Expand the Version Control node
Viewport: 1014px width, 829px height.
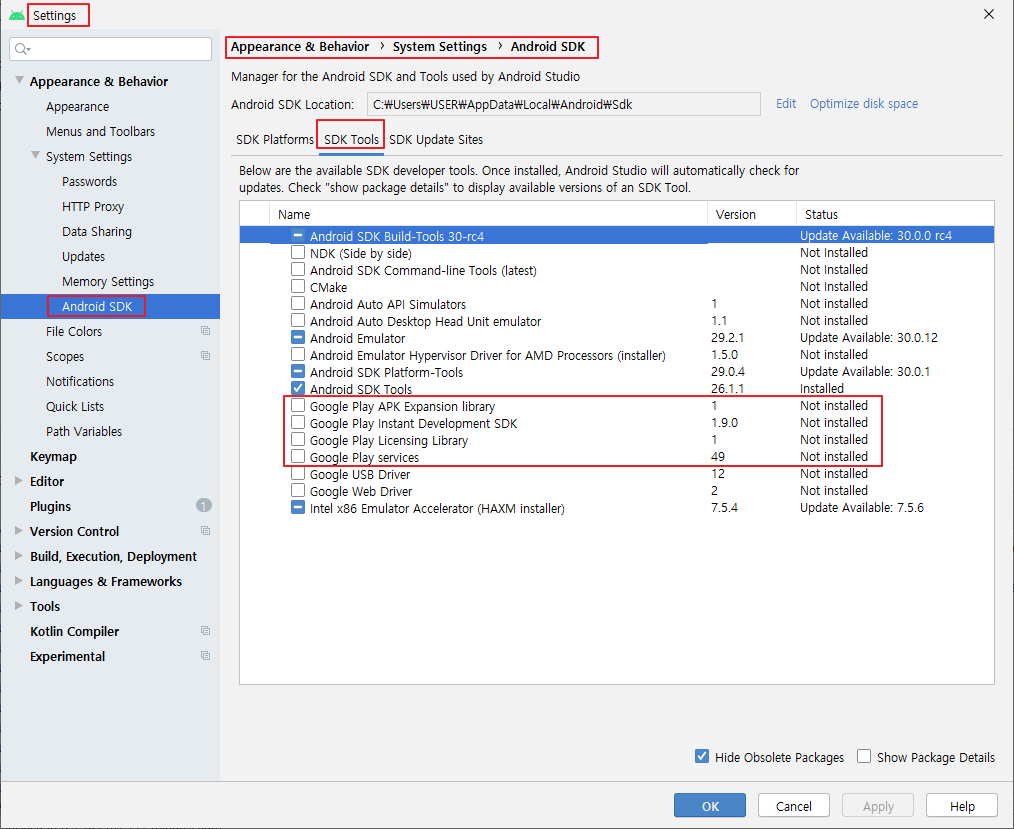tap(19, 530)
